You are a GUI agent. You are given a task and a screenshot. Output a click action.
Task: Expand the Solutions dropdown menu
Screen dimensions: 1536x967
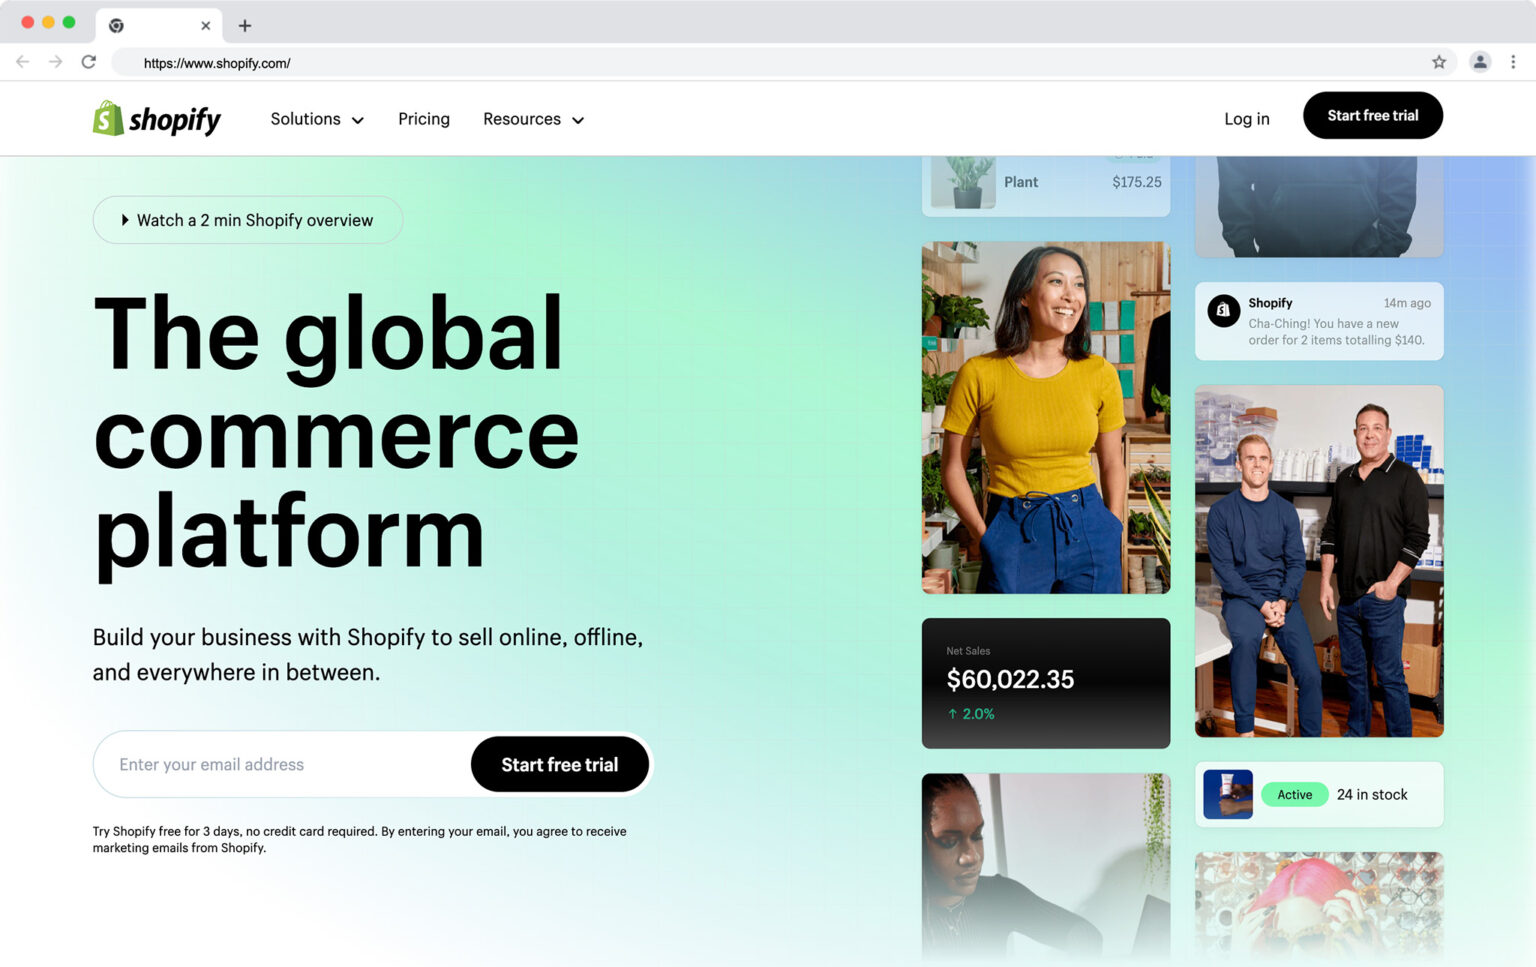click(317, 119)
